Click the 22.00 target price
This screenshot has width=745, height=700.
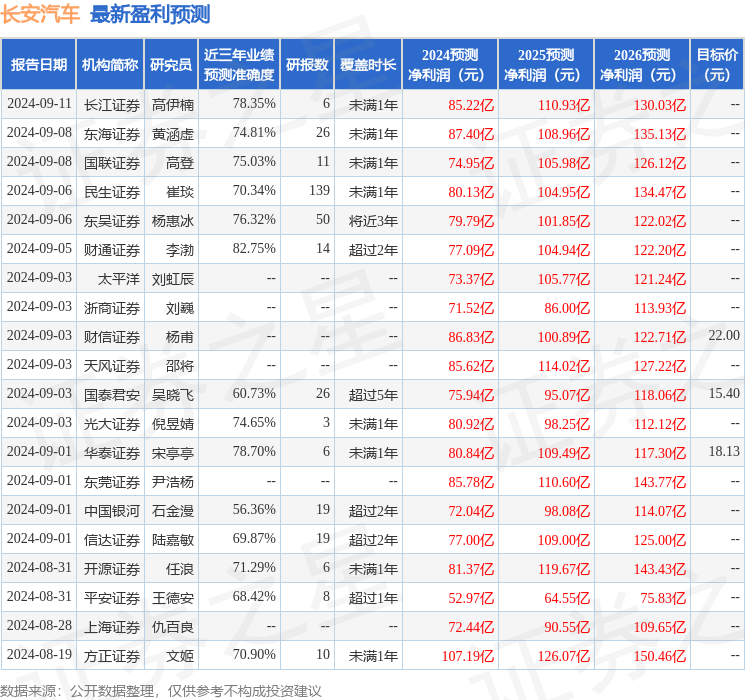click(x=724, y=335)
